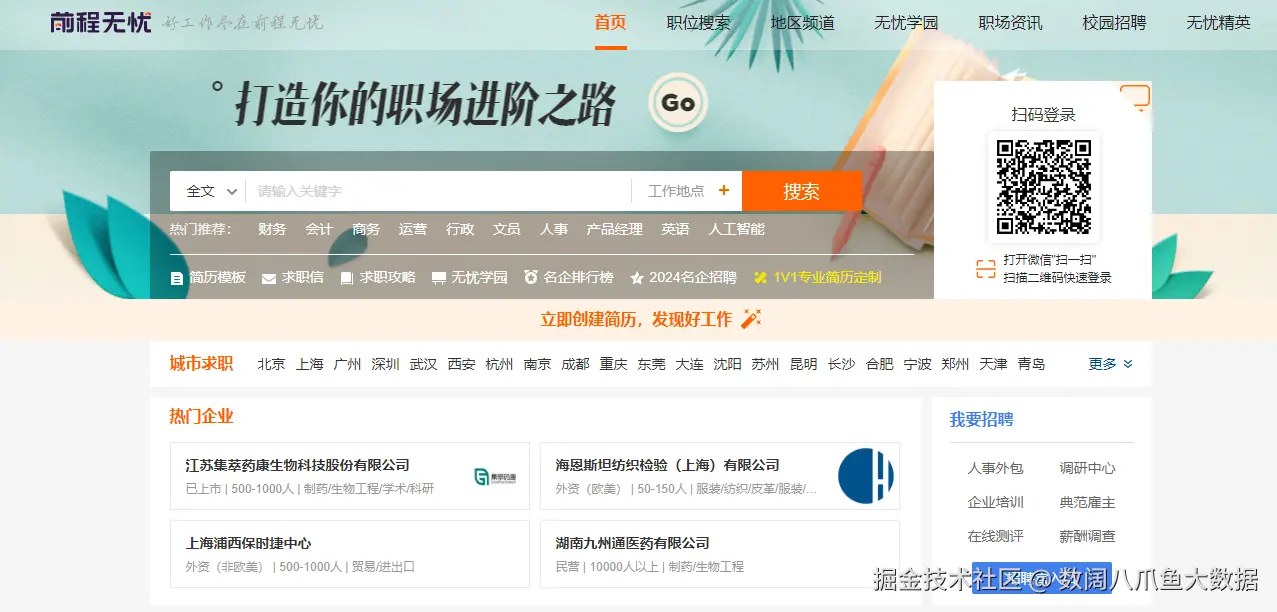Image resolution: width=1277 pixels, height=612 pixels.
Task: Click the 薪酬调查 link
Action: (1087, 536)
